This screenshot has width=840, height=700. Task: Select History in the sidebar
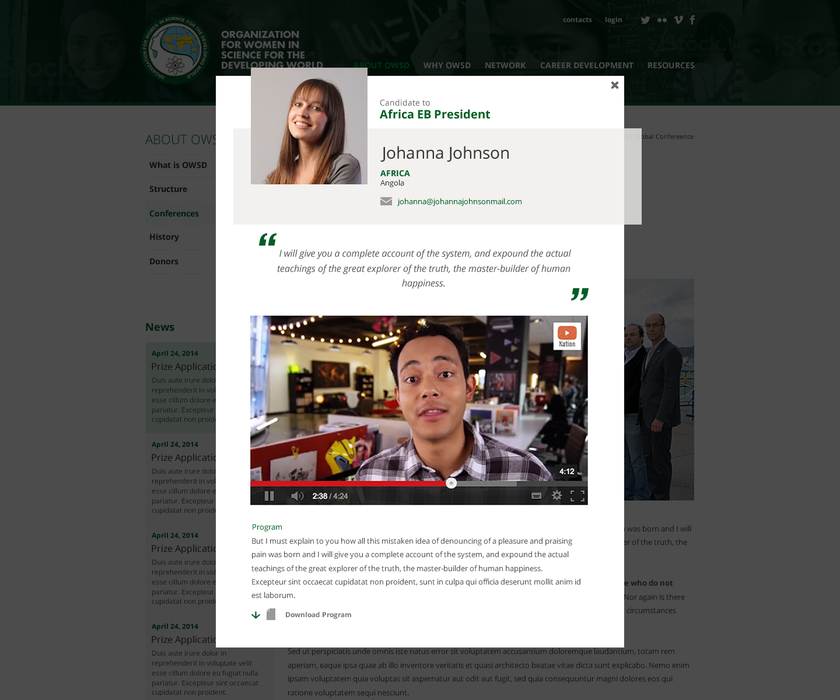pos(164,237)
